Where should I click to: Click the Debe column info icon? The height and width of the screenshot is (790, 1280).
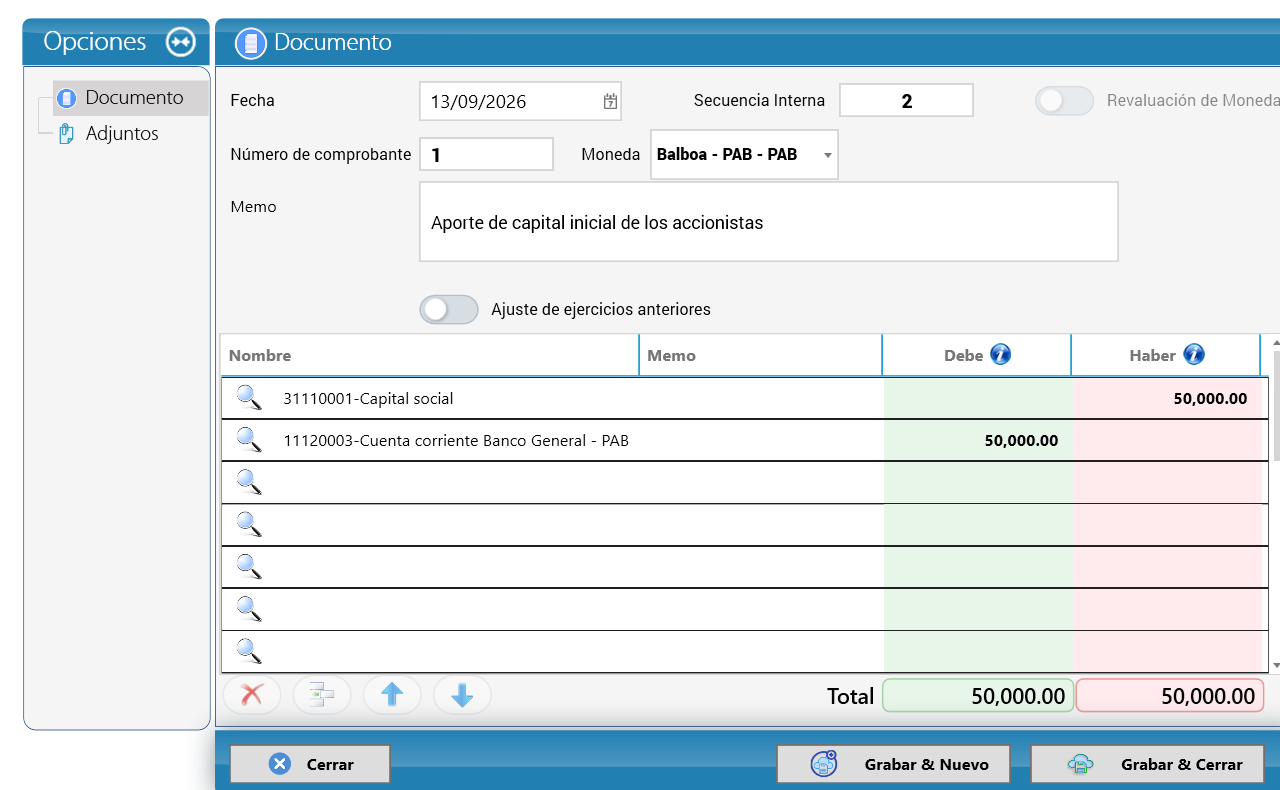pos(1000,354)
